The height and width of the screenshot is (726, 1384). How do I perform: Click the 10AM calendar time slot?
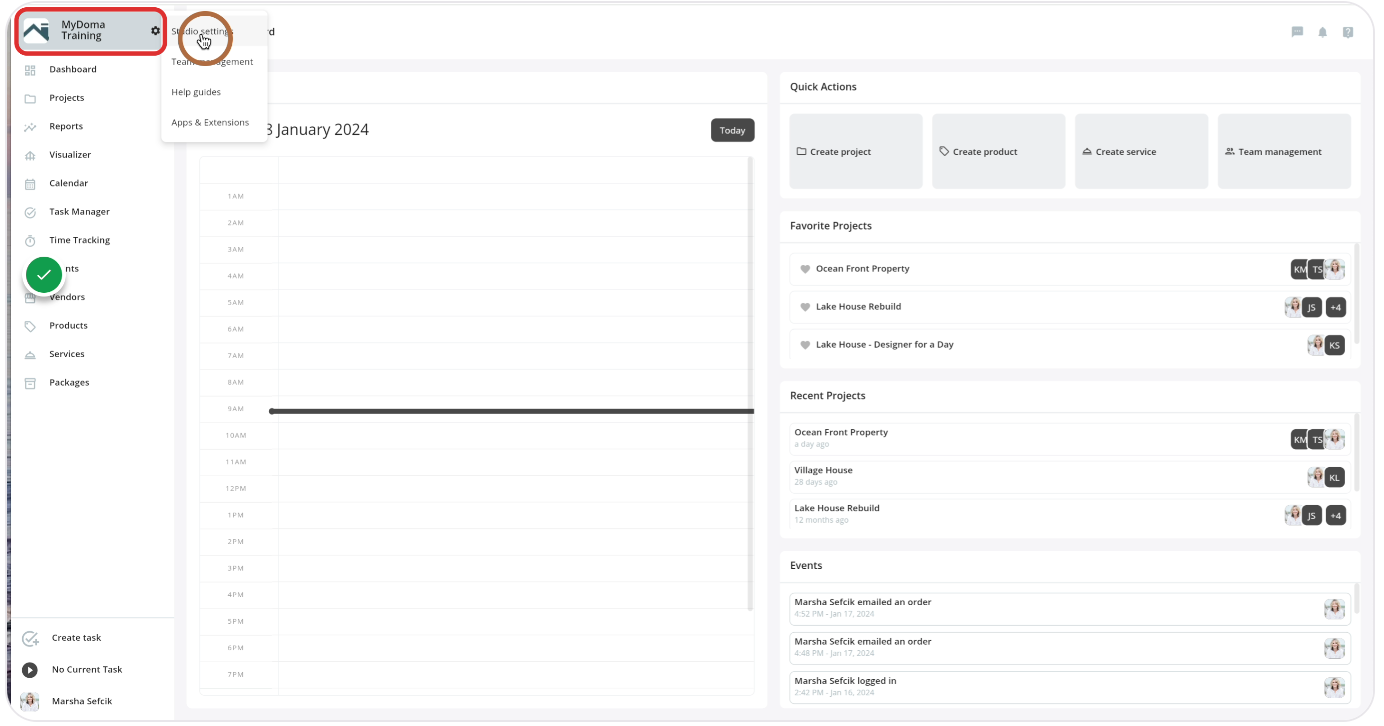pyautogui.click(x=516, y=436)
